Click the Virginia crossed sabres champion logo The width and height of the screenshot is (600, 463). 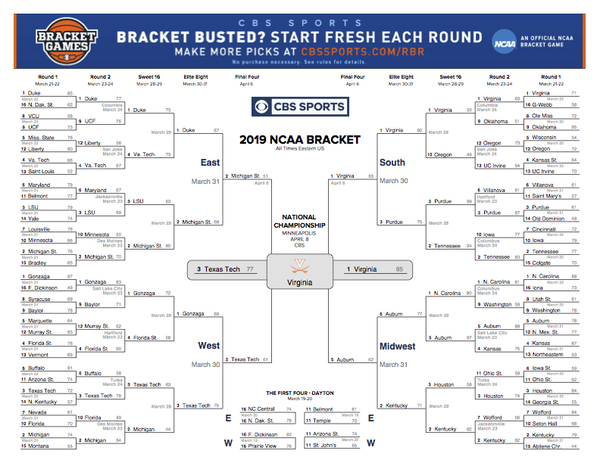pos(300,266)
